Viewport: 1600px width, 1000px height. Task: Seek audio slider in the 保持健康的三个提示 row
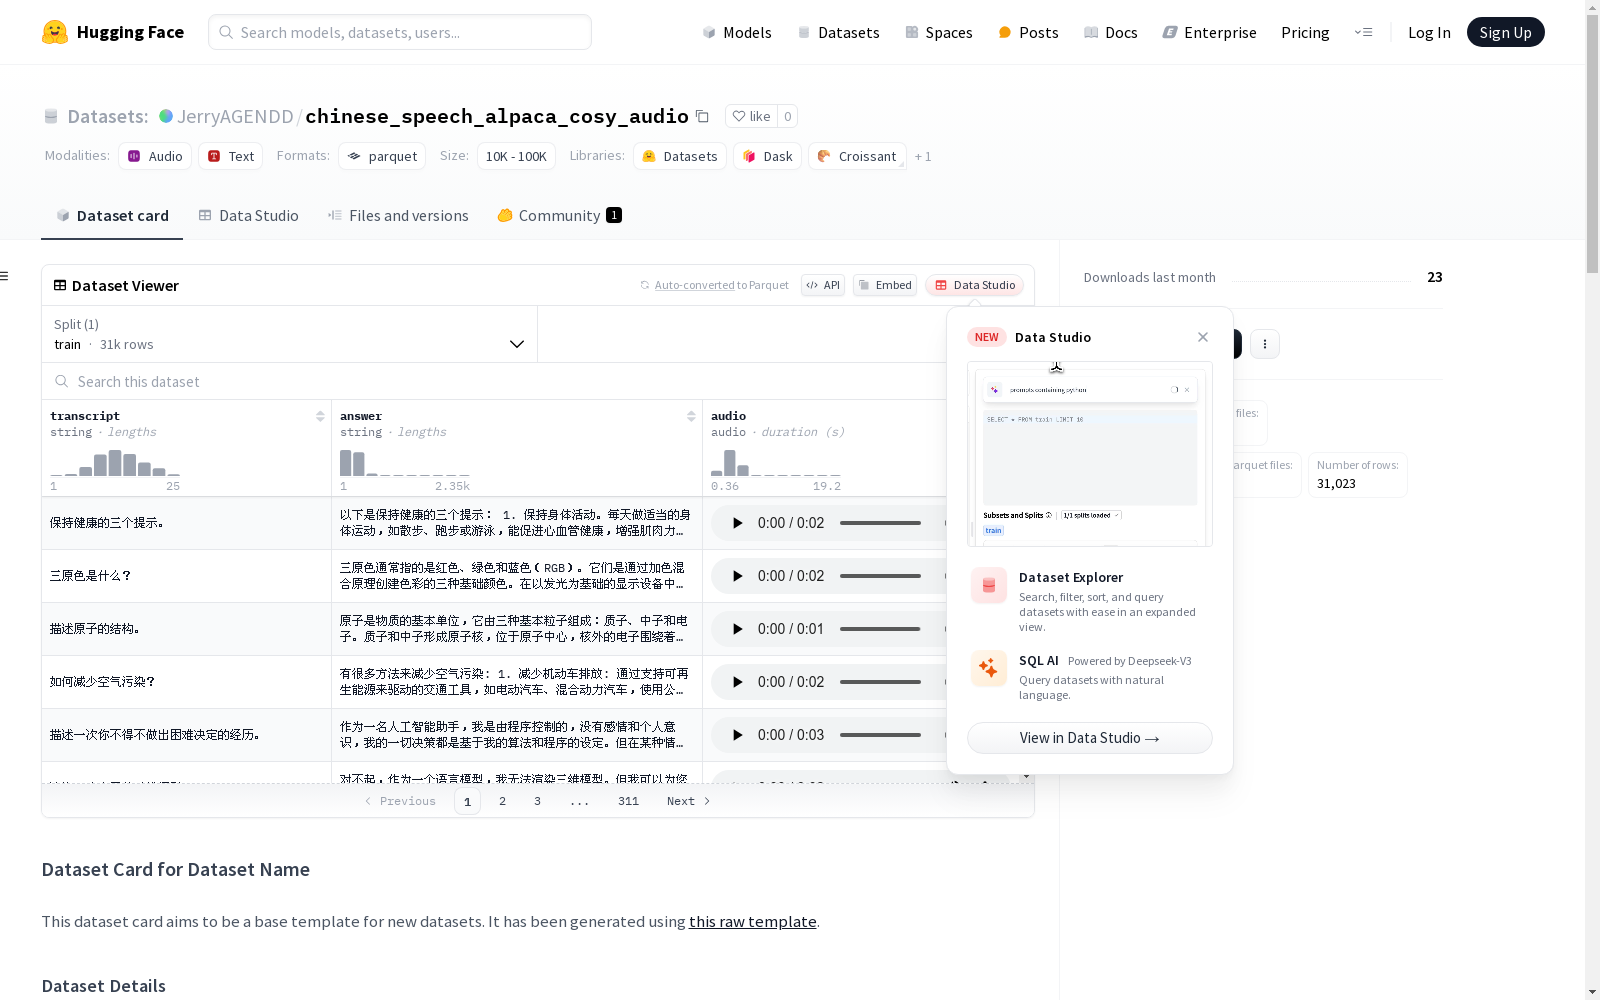pos(880,523)
